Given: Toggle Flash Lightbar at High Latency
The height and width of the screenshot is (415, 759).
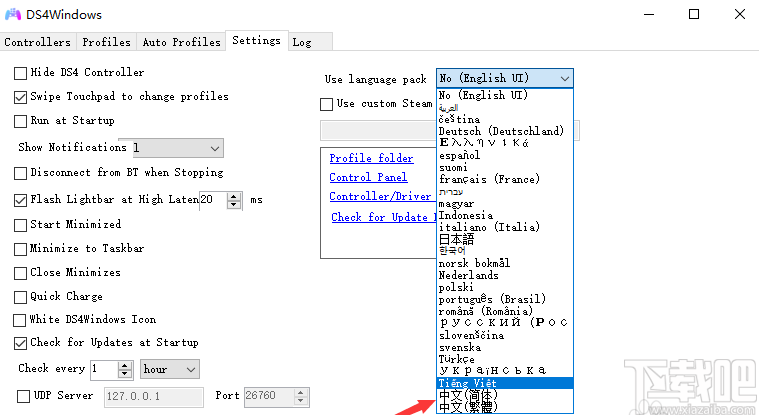Looking at the screenshot, I should coord(20,200).
